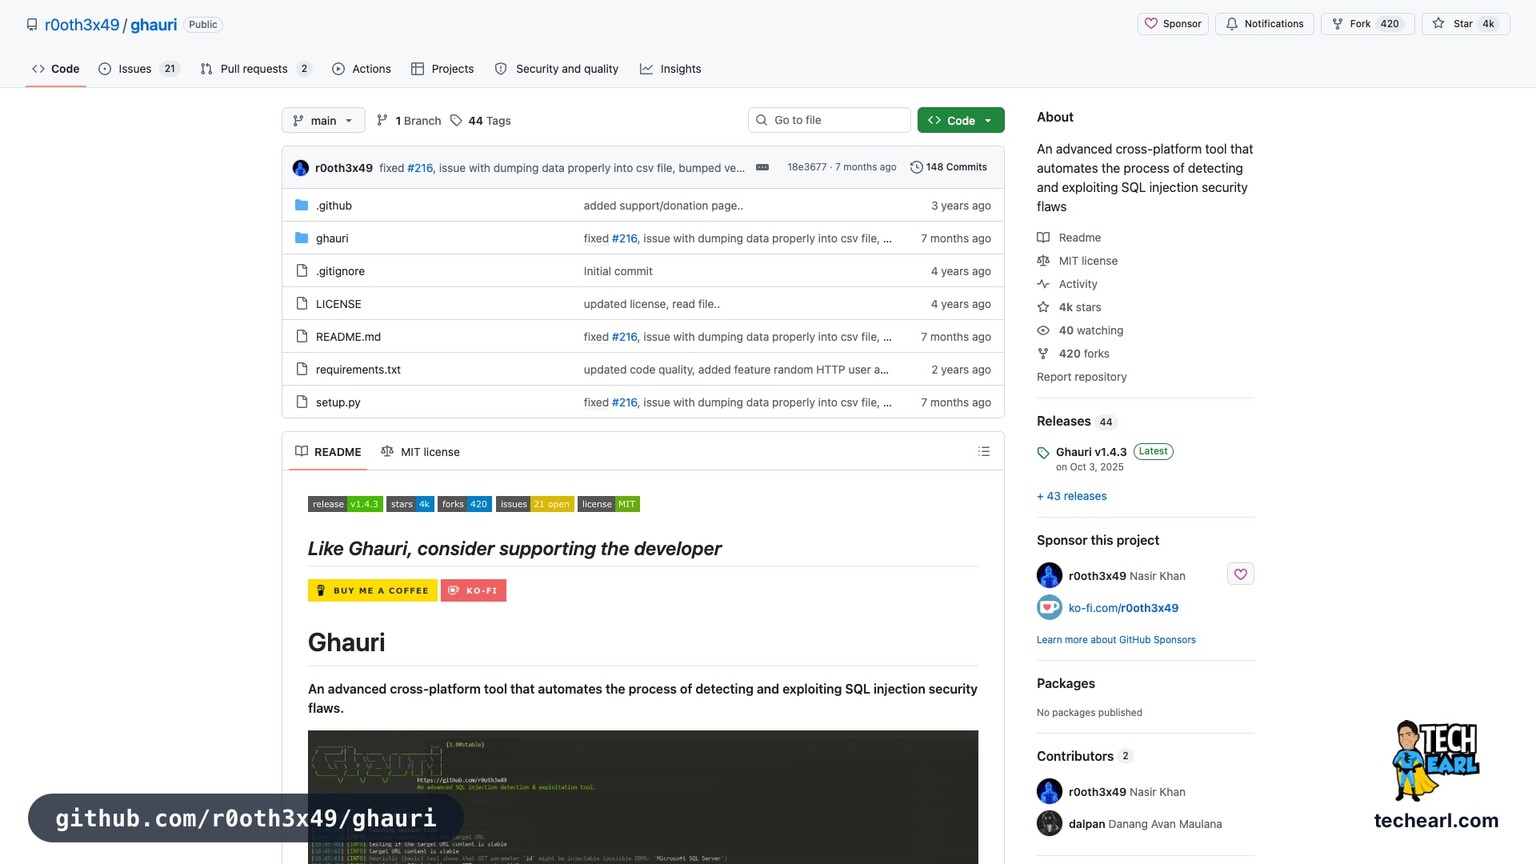Image resolution: width=1536 pixels, height=864 pixels.
Task: Open the Releases 44 heading
Action: pyautogui.click(x=1076, y=421)
